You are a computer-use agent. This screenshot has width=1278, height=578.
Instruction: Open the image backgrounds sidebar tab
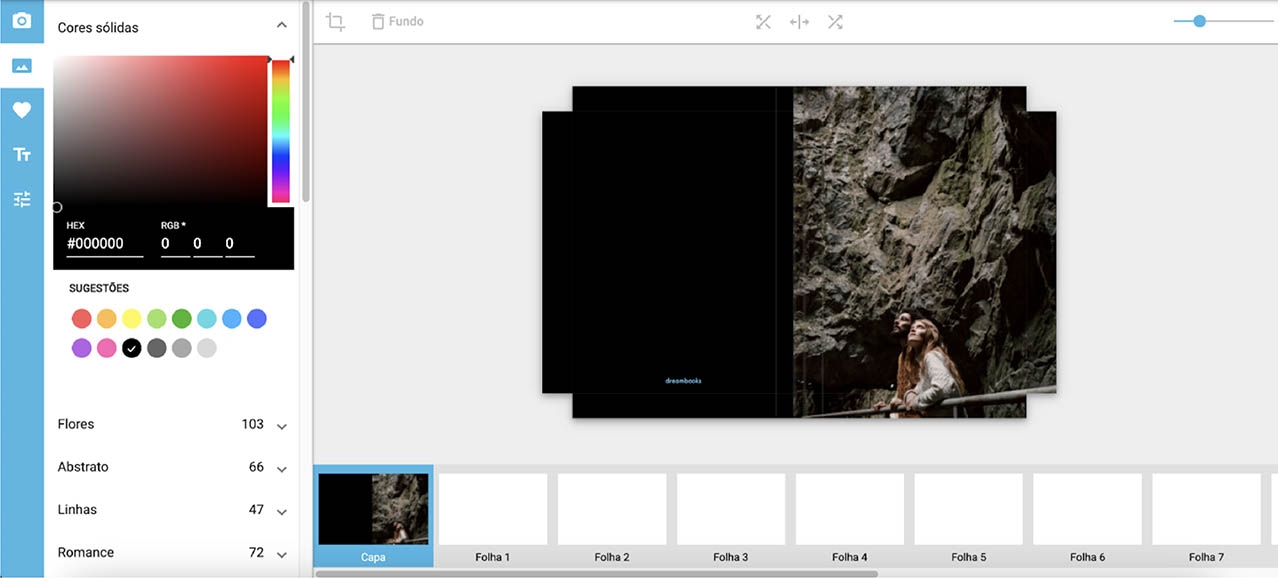tap(22, 66)
